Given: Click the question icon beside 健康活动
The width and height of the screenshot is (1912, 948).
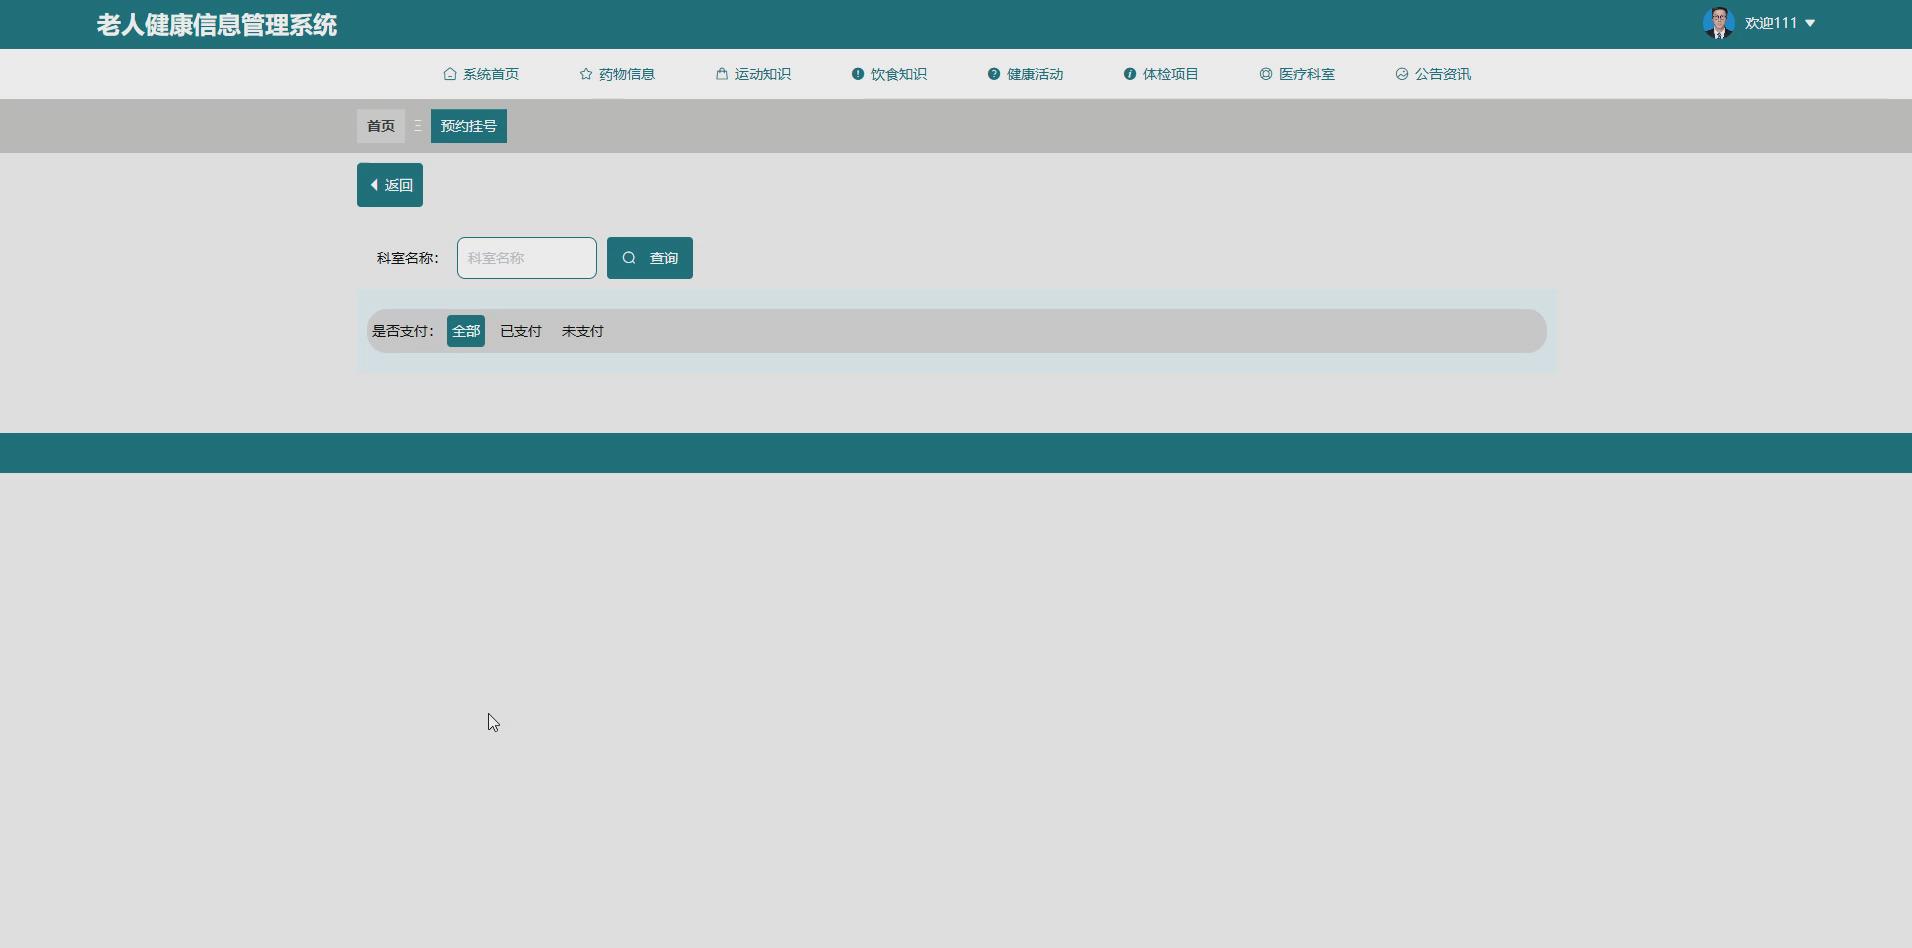Looking at the screenshot, I should [994, 74].
